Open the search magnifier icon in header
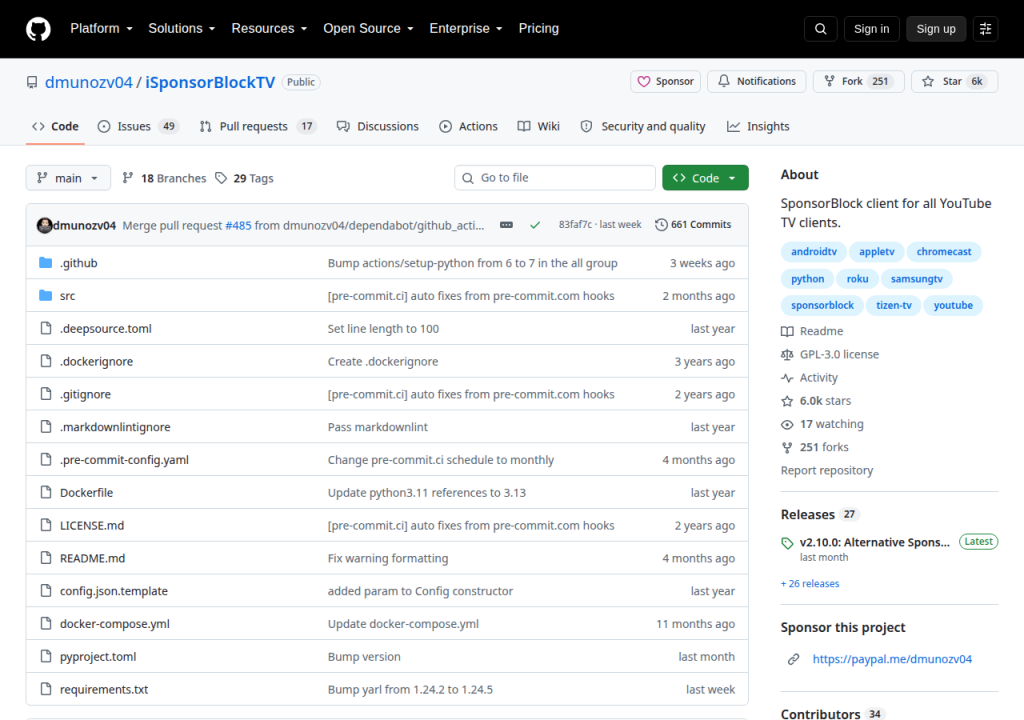The height and width of the screenshot is (720, 1024). [821, 29]
